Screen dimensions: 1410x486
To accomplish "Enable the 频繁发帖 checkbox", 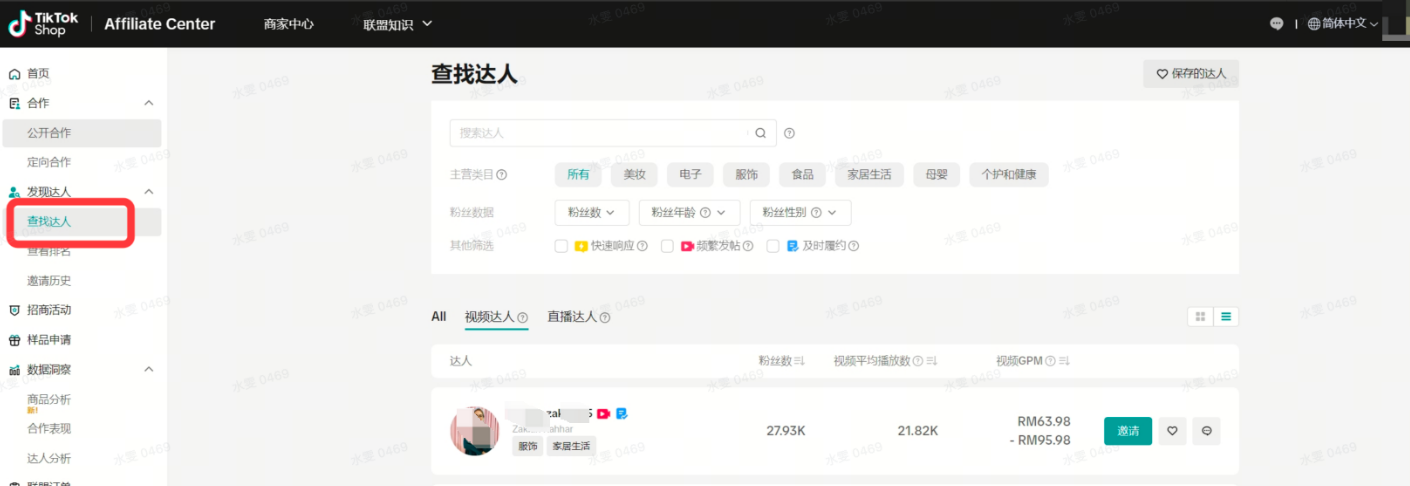I will point(667,246).
